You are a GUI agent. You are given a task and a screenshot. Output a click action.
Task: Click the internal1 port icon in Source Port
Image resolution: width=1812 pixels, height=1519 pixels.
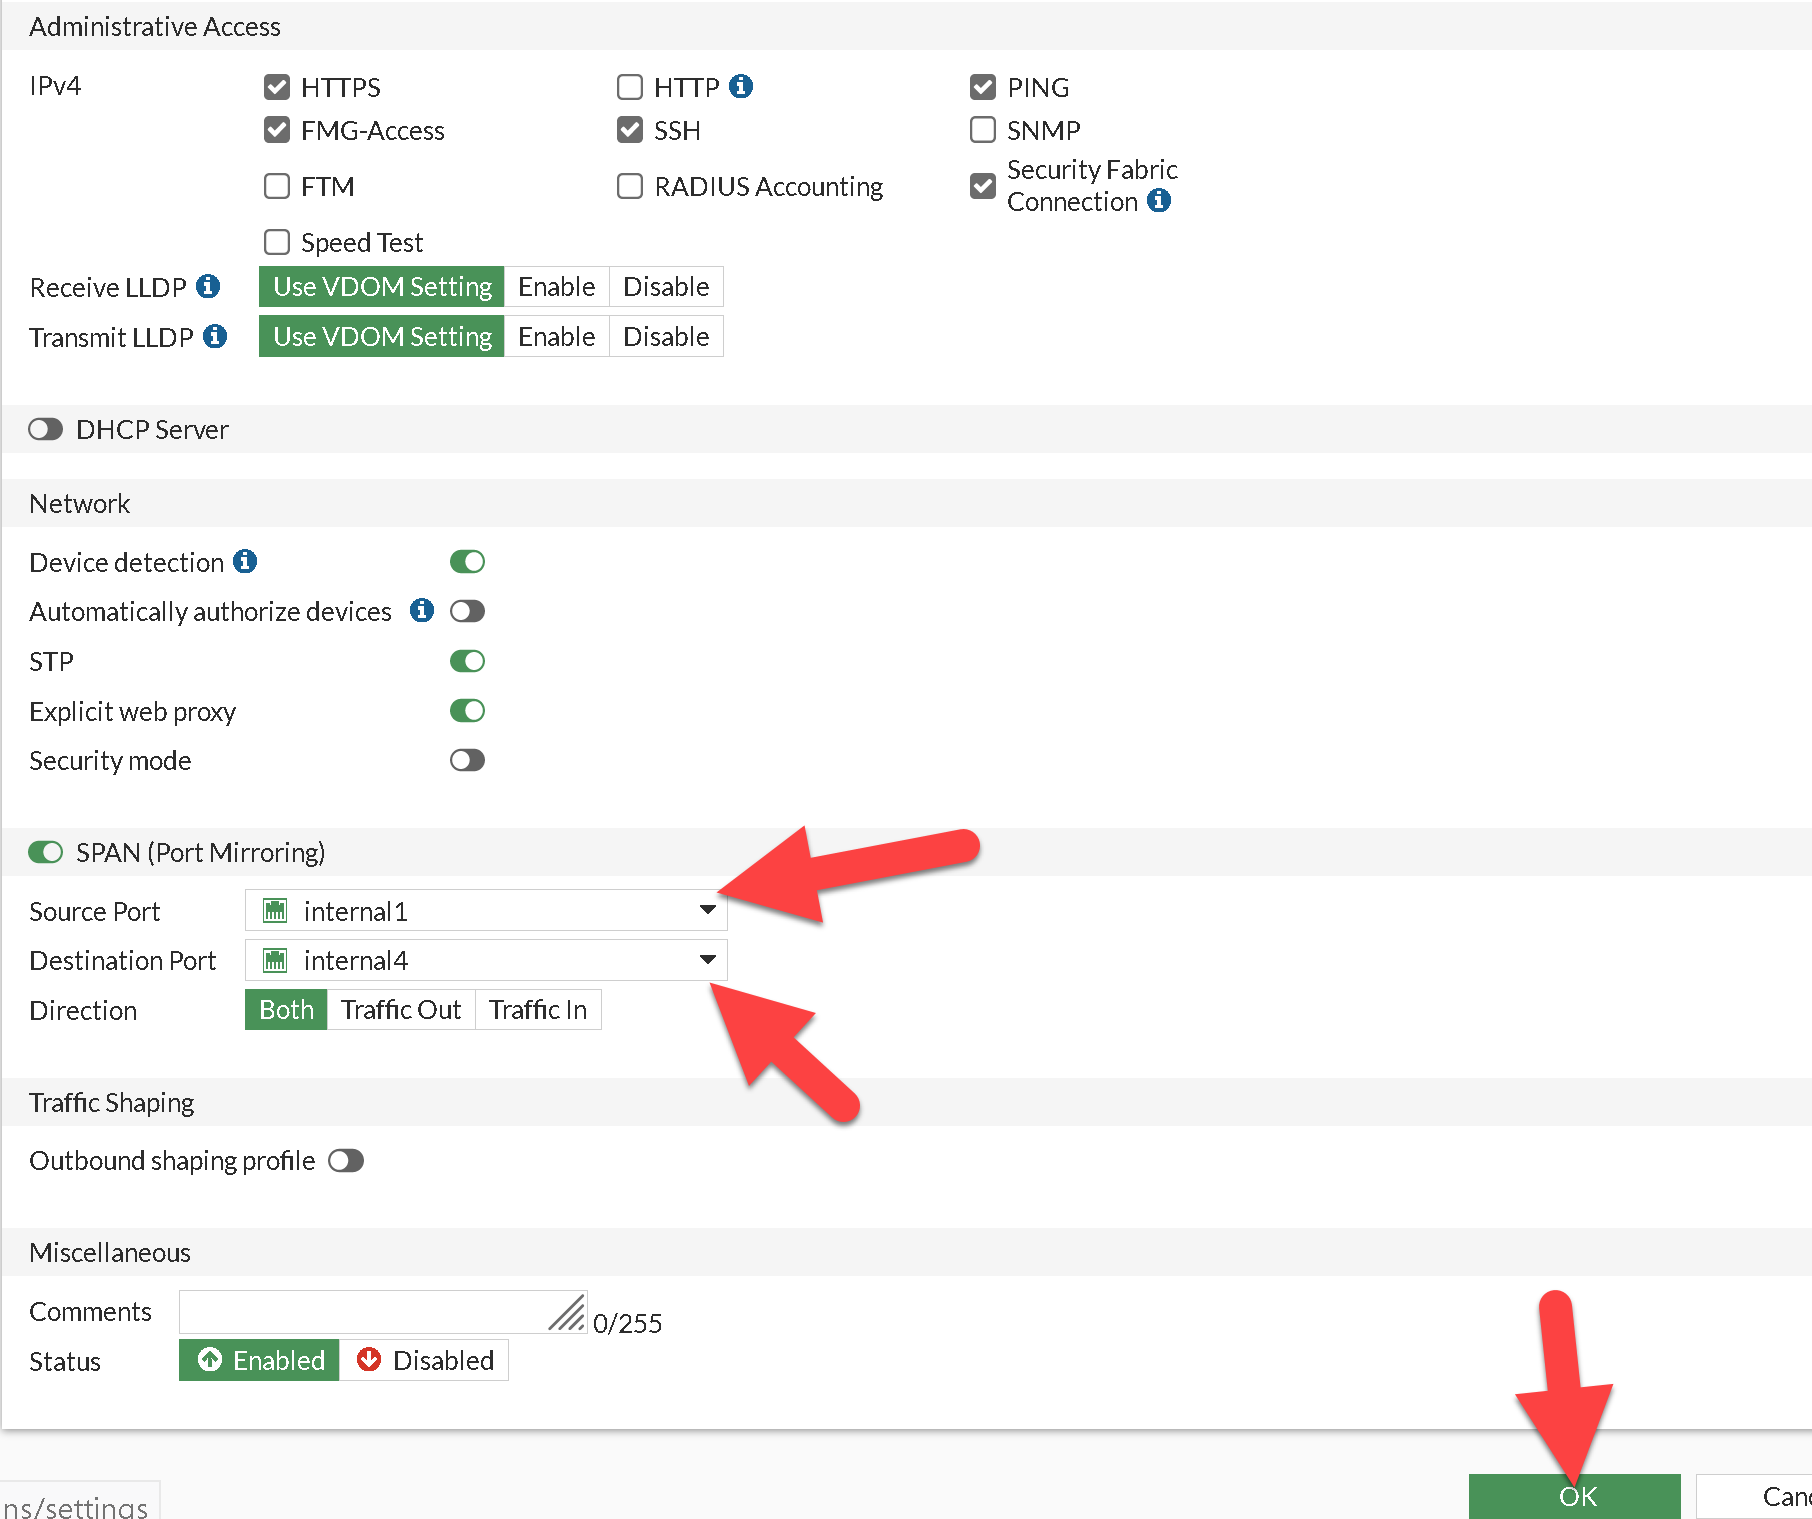pos(275,911)
